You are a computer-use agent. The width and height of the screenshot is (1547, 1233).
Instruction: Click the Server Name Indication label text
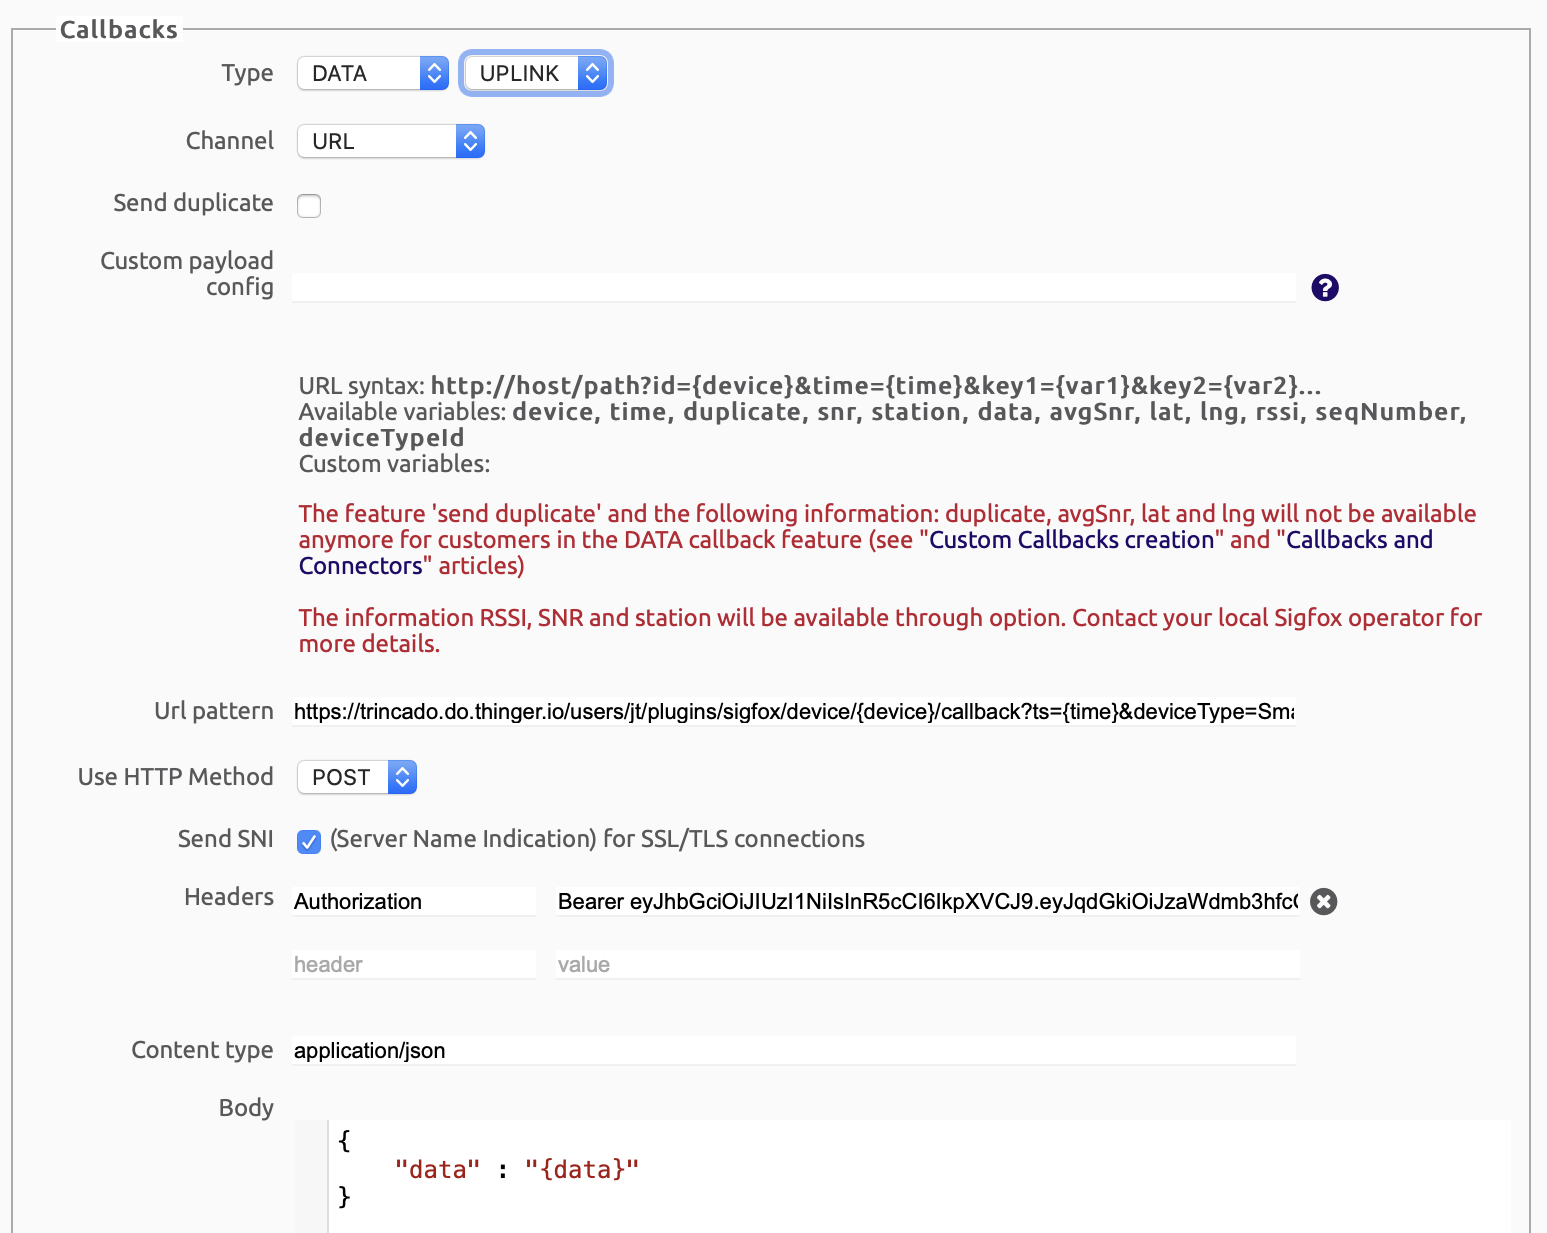597,839
